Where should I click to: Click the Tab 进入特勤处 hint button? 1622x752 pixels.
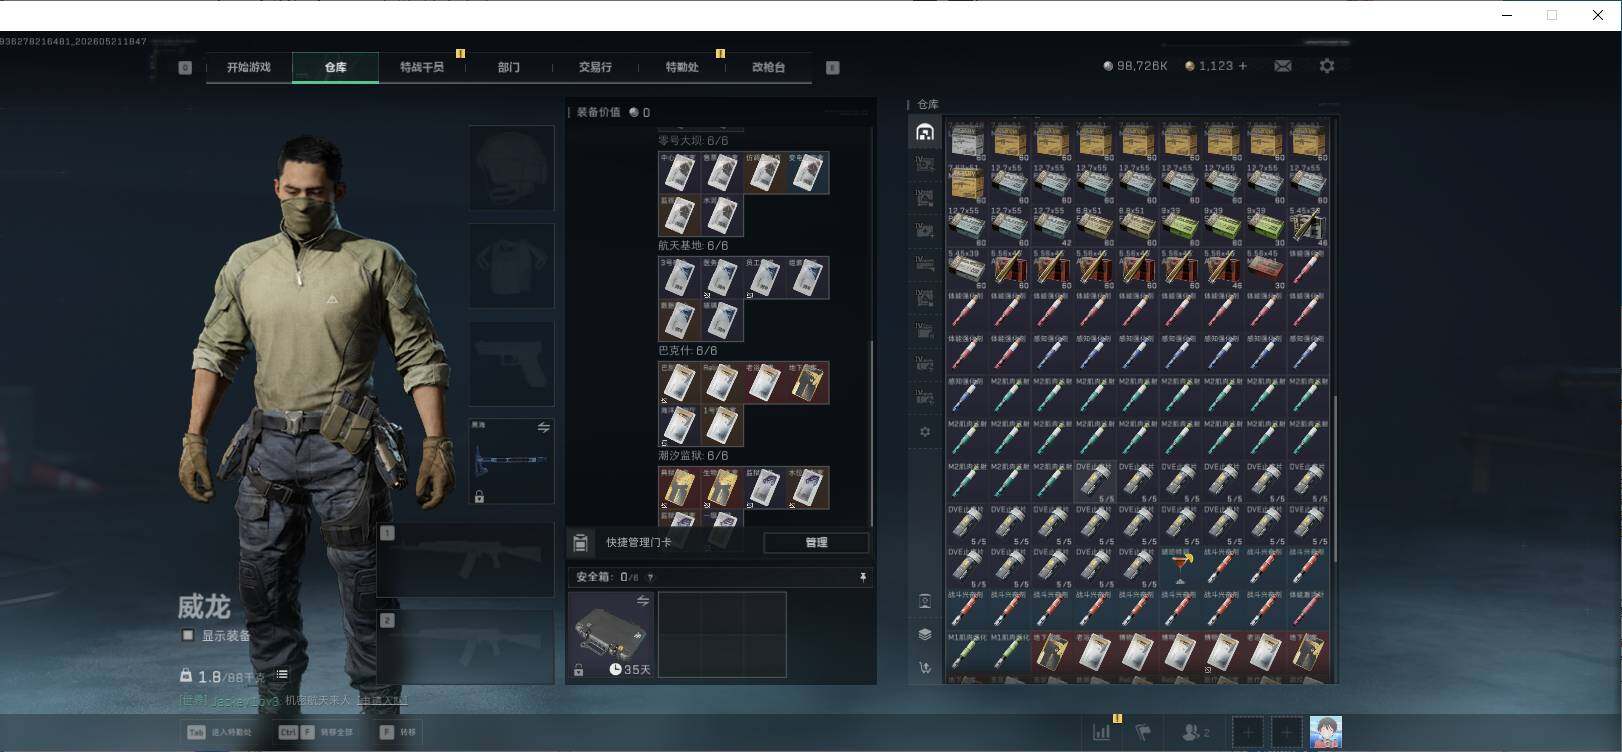coord(219,732)
